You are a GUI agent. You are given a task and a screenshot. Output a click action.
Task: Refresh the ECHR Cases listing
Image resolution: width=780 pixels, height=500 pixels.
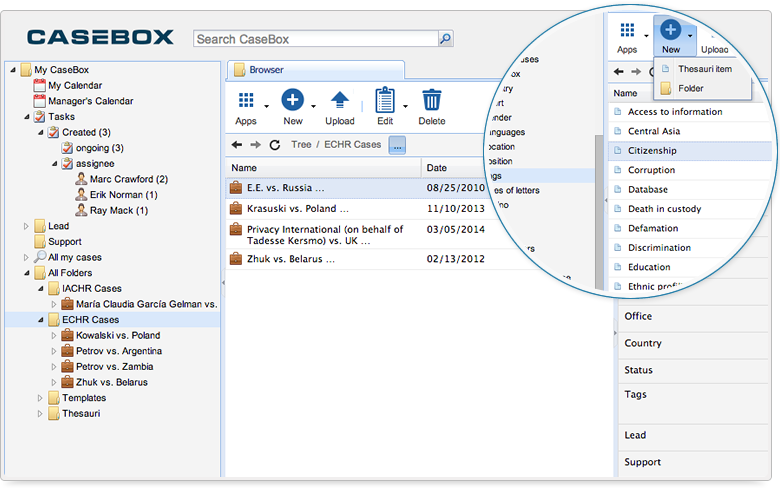click(275, 145)
